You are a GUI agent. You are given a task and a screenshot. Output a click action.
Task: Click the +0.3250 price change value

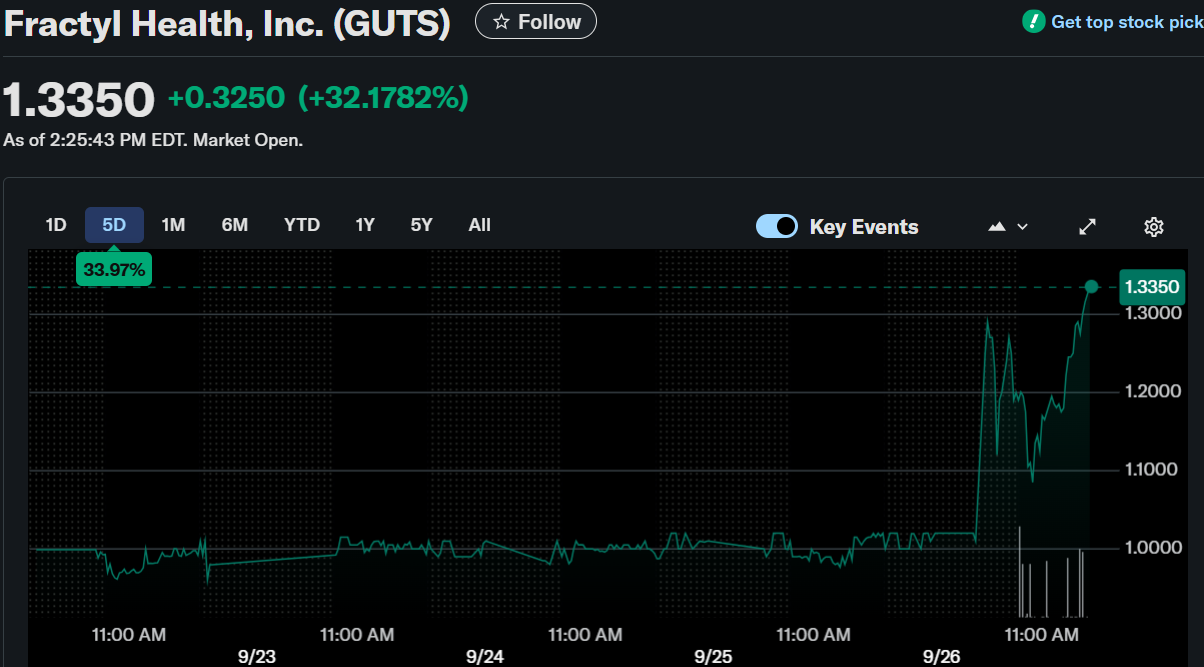coord(226,98)
